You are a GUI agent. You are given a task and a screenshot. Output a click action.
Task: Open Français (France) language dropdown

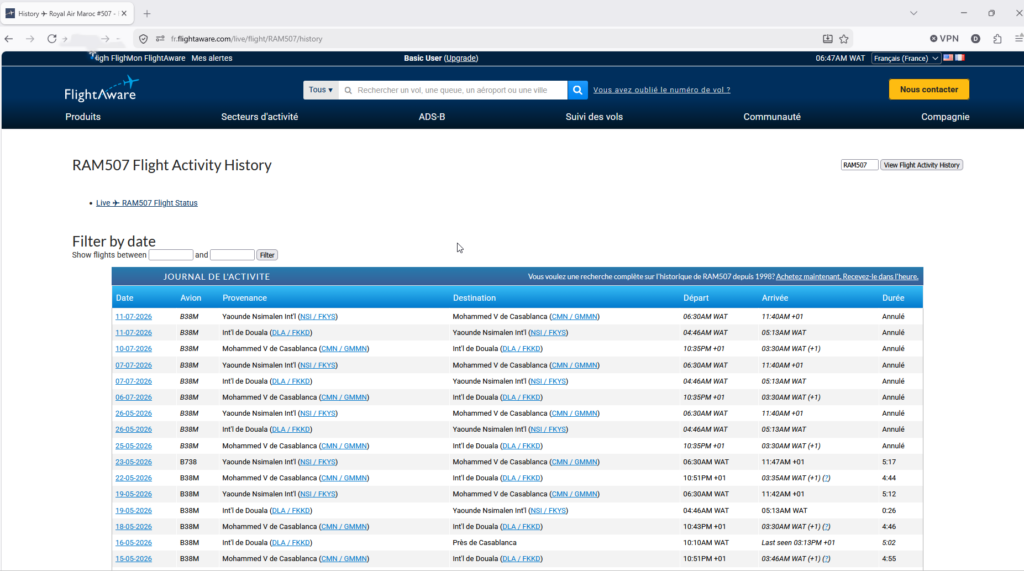[x=906, y=58]
